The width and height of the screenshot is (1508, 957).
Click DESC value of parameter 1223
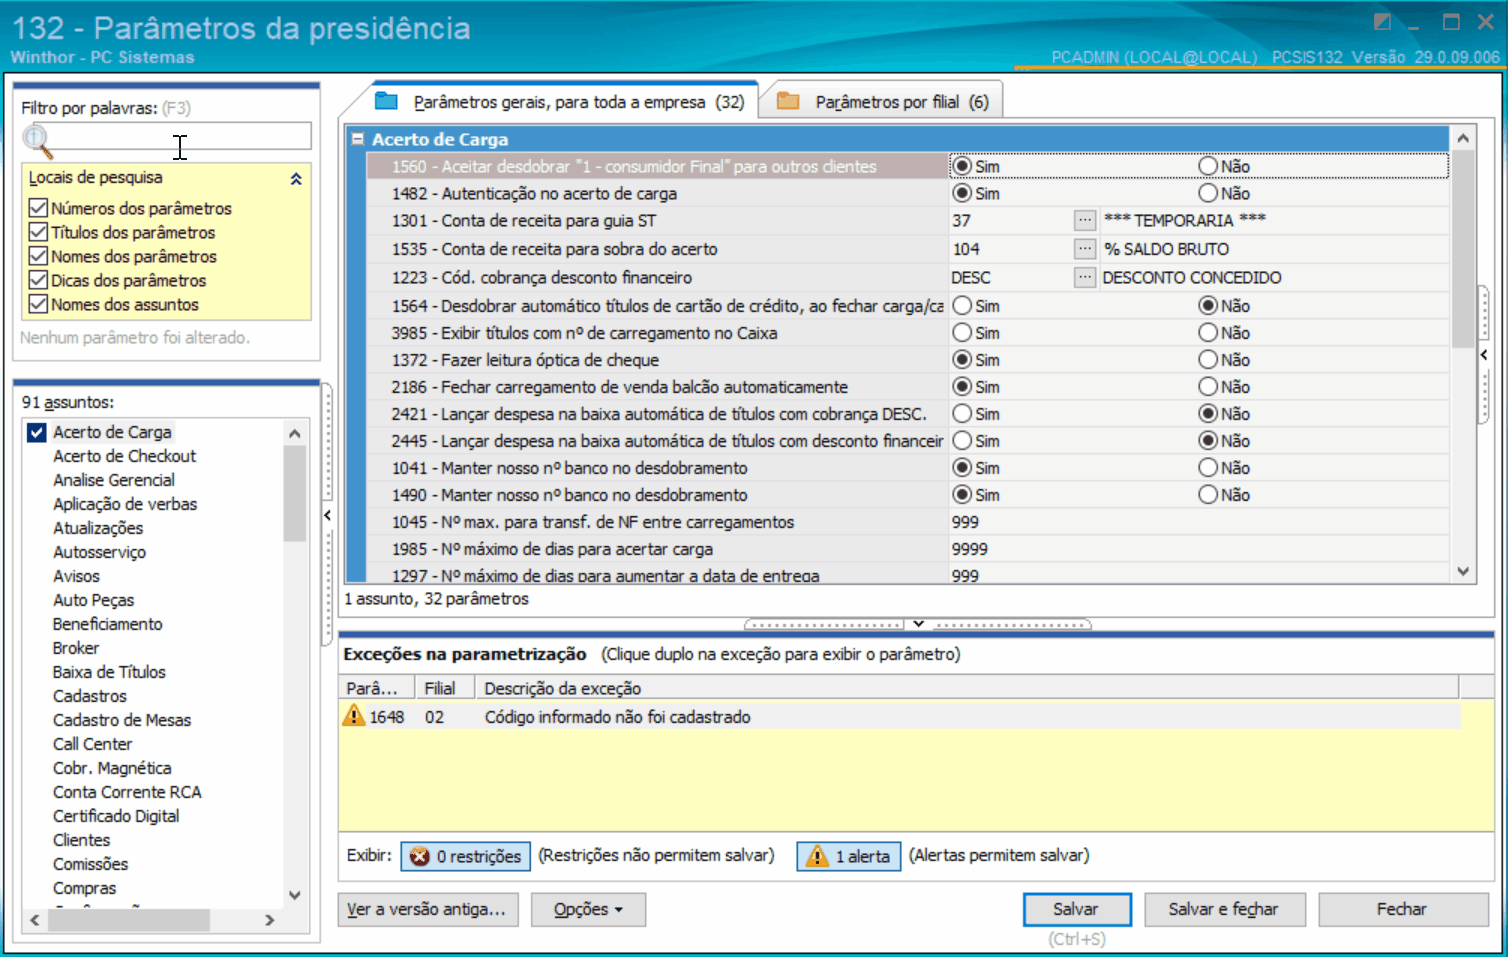(971, 277)
